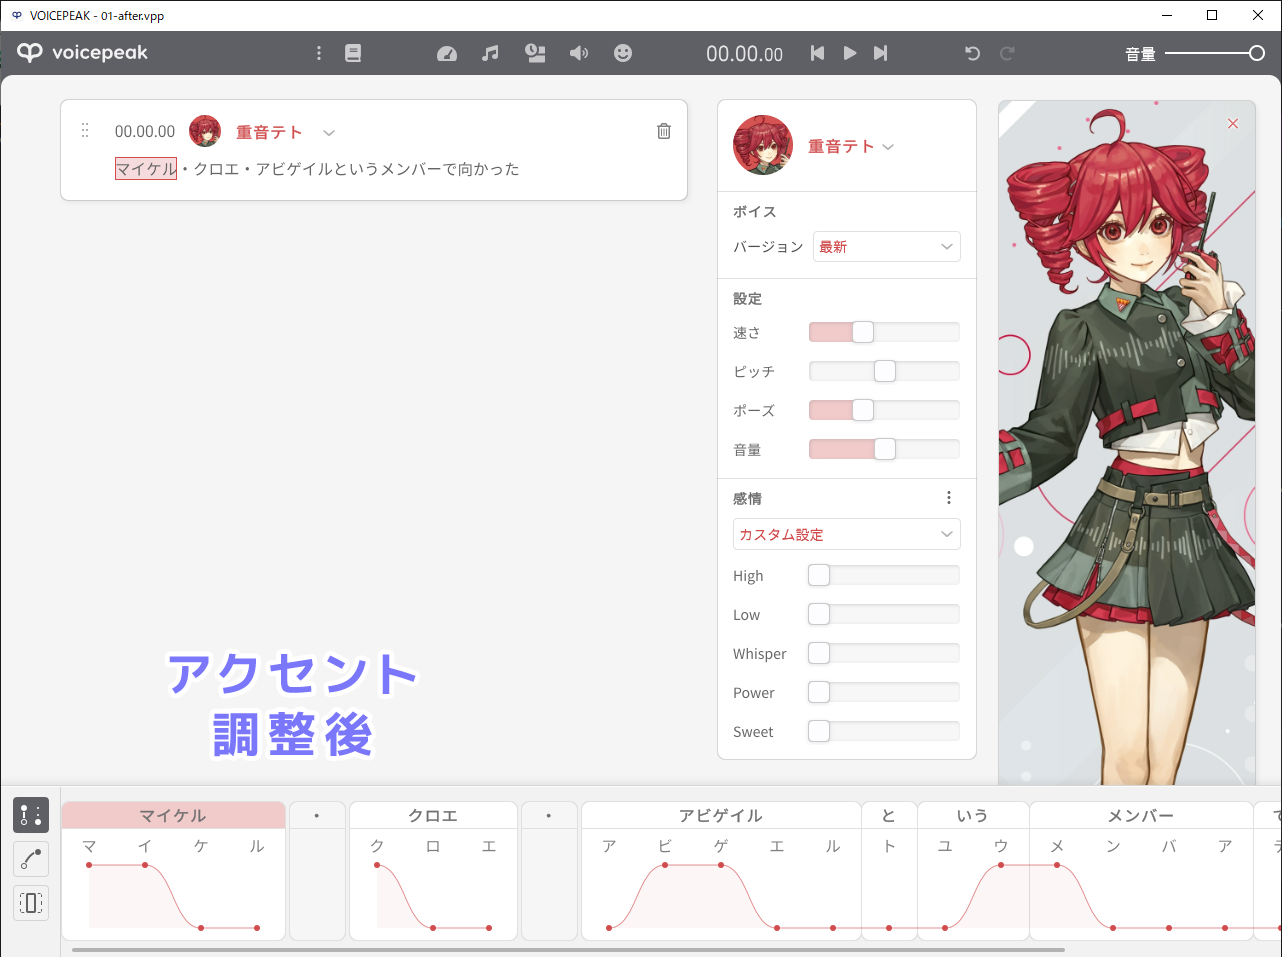Image resolution: width=1282 pixels, height=957 pixels.
Task: Expand 重音テト narrator dropdown in side panel
Action: 888,147
